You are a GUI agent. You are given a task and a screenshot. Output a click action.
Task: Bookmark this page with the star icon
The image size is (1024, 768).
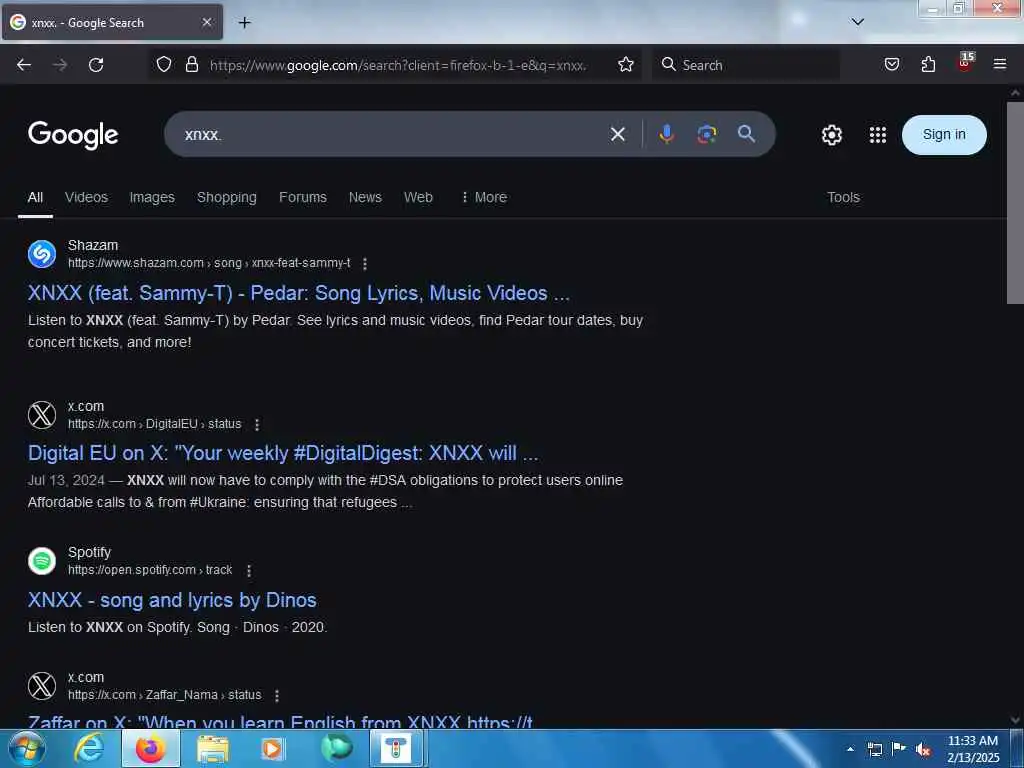tap(626, 64)
